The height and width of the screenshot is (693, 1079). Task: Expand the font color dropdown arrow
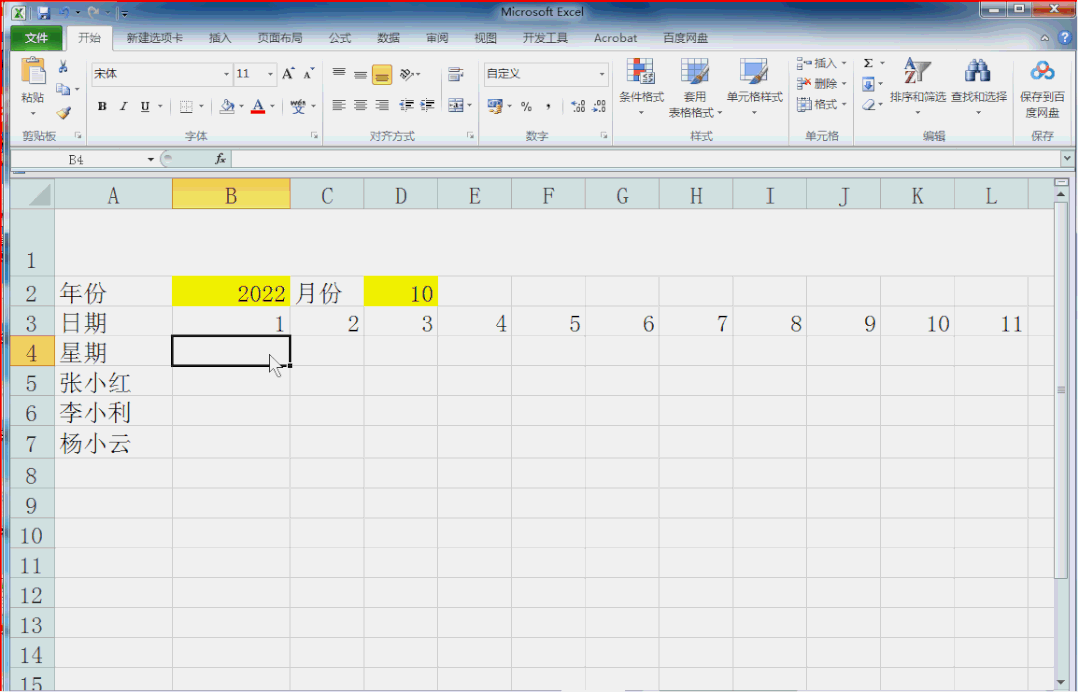(x=273, y=107)
